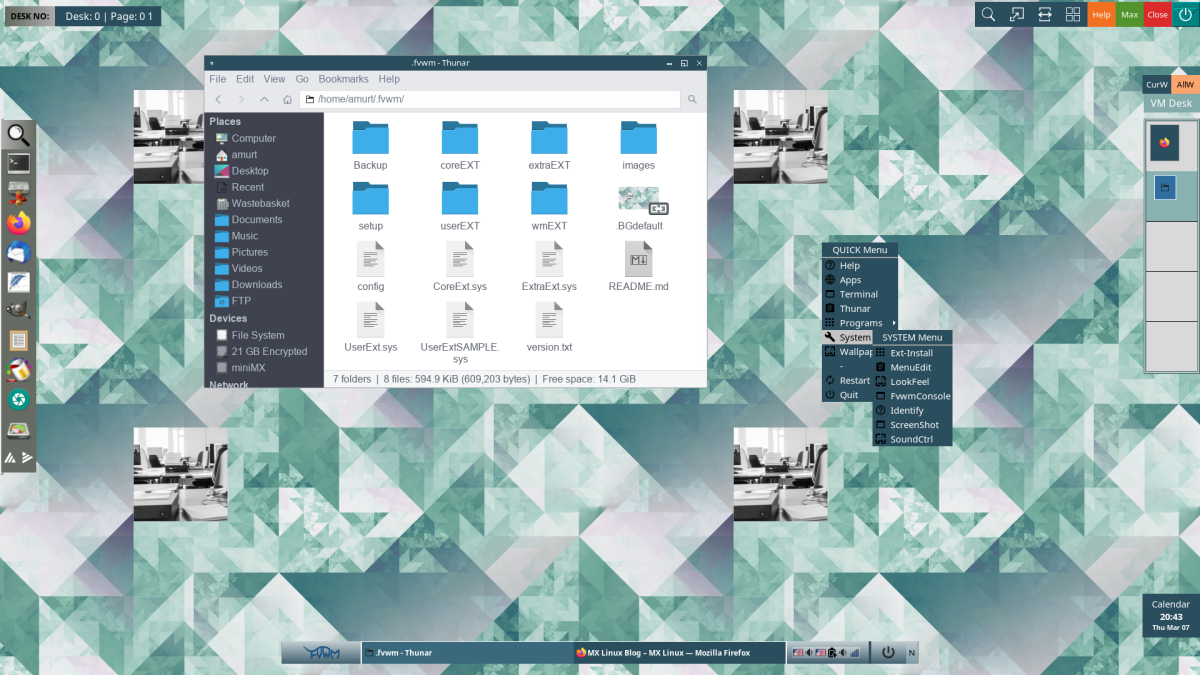Select the version.txt file
1200x675 pixels.
click(549, 328)
